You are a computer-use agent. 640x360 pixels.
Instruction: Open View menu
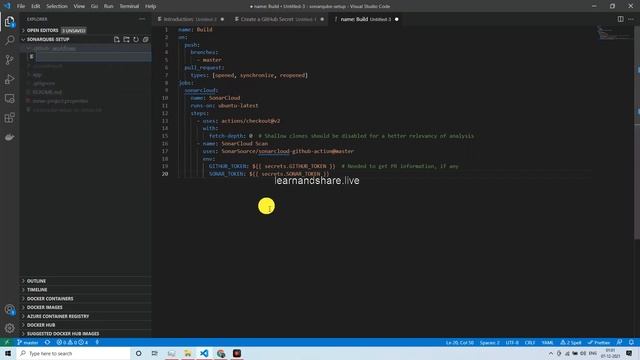(x=79, y=6)
